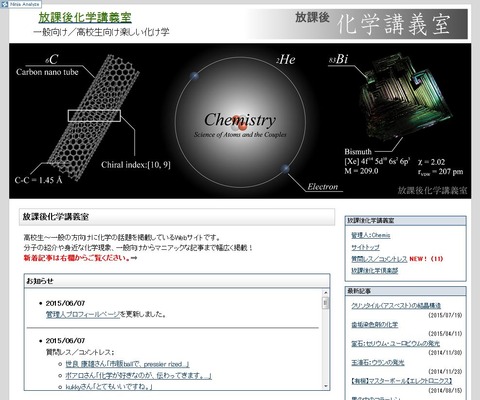Click the (2014/11/30) article date
This screenshot has width=480, height=400.
click(x=445, y=353)
